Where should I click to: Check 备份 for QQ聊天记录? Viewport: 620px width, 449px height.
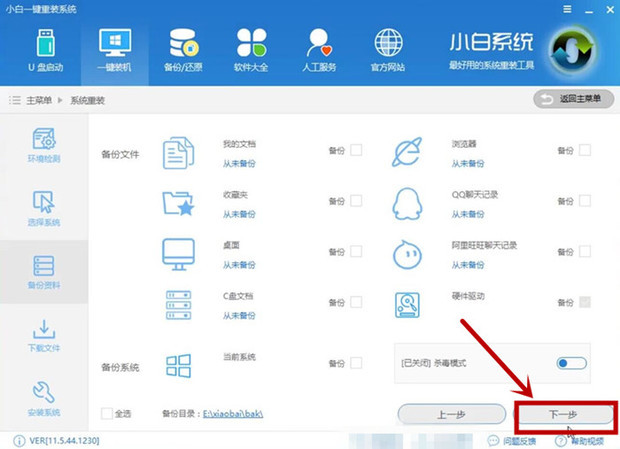[x=585, y=201]
